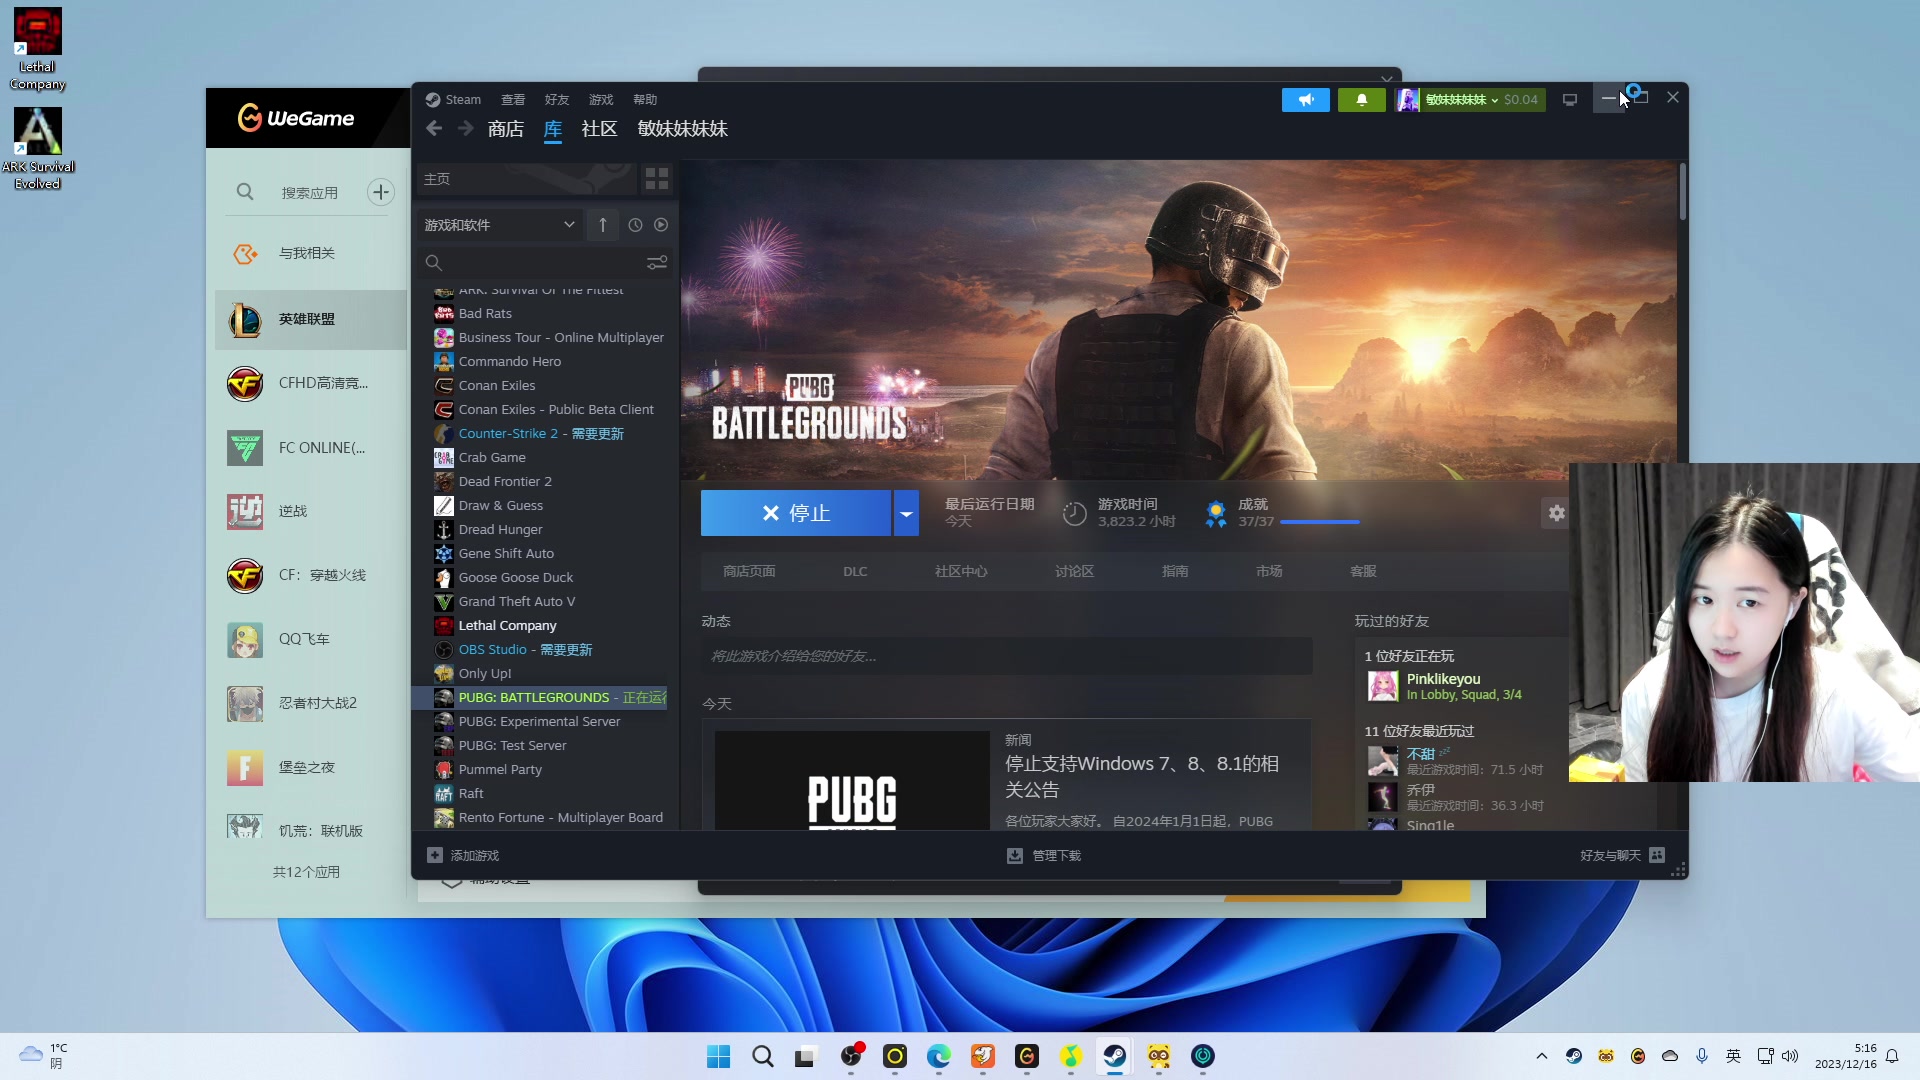
Task: Select QQ飞车 in WeGame list
Action: [311, 640]
